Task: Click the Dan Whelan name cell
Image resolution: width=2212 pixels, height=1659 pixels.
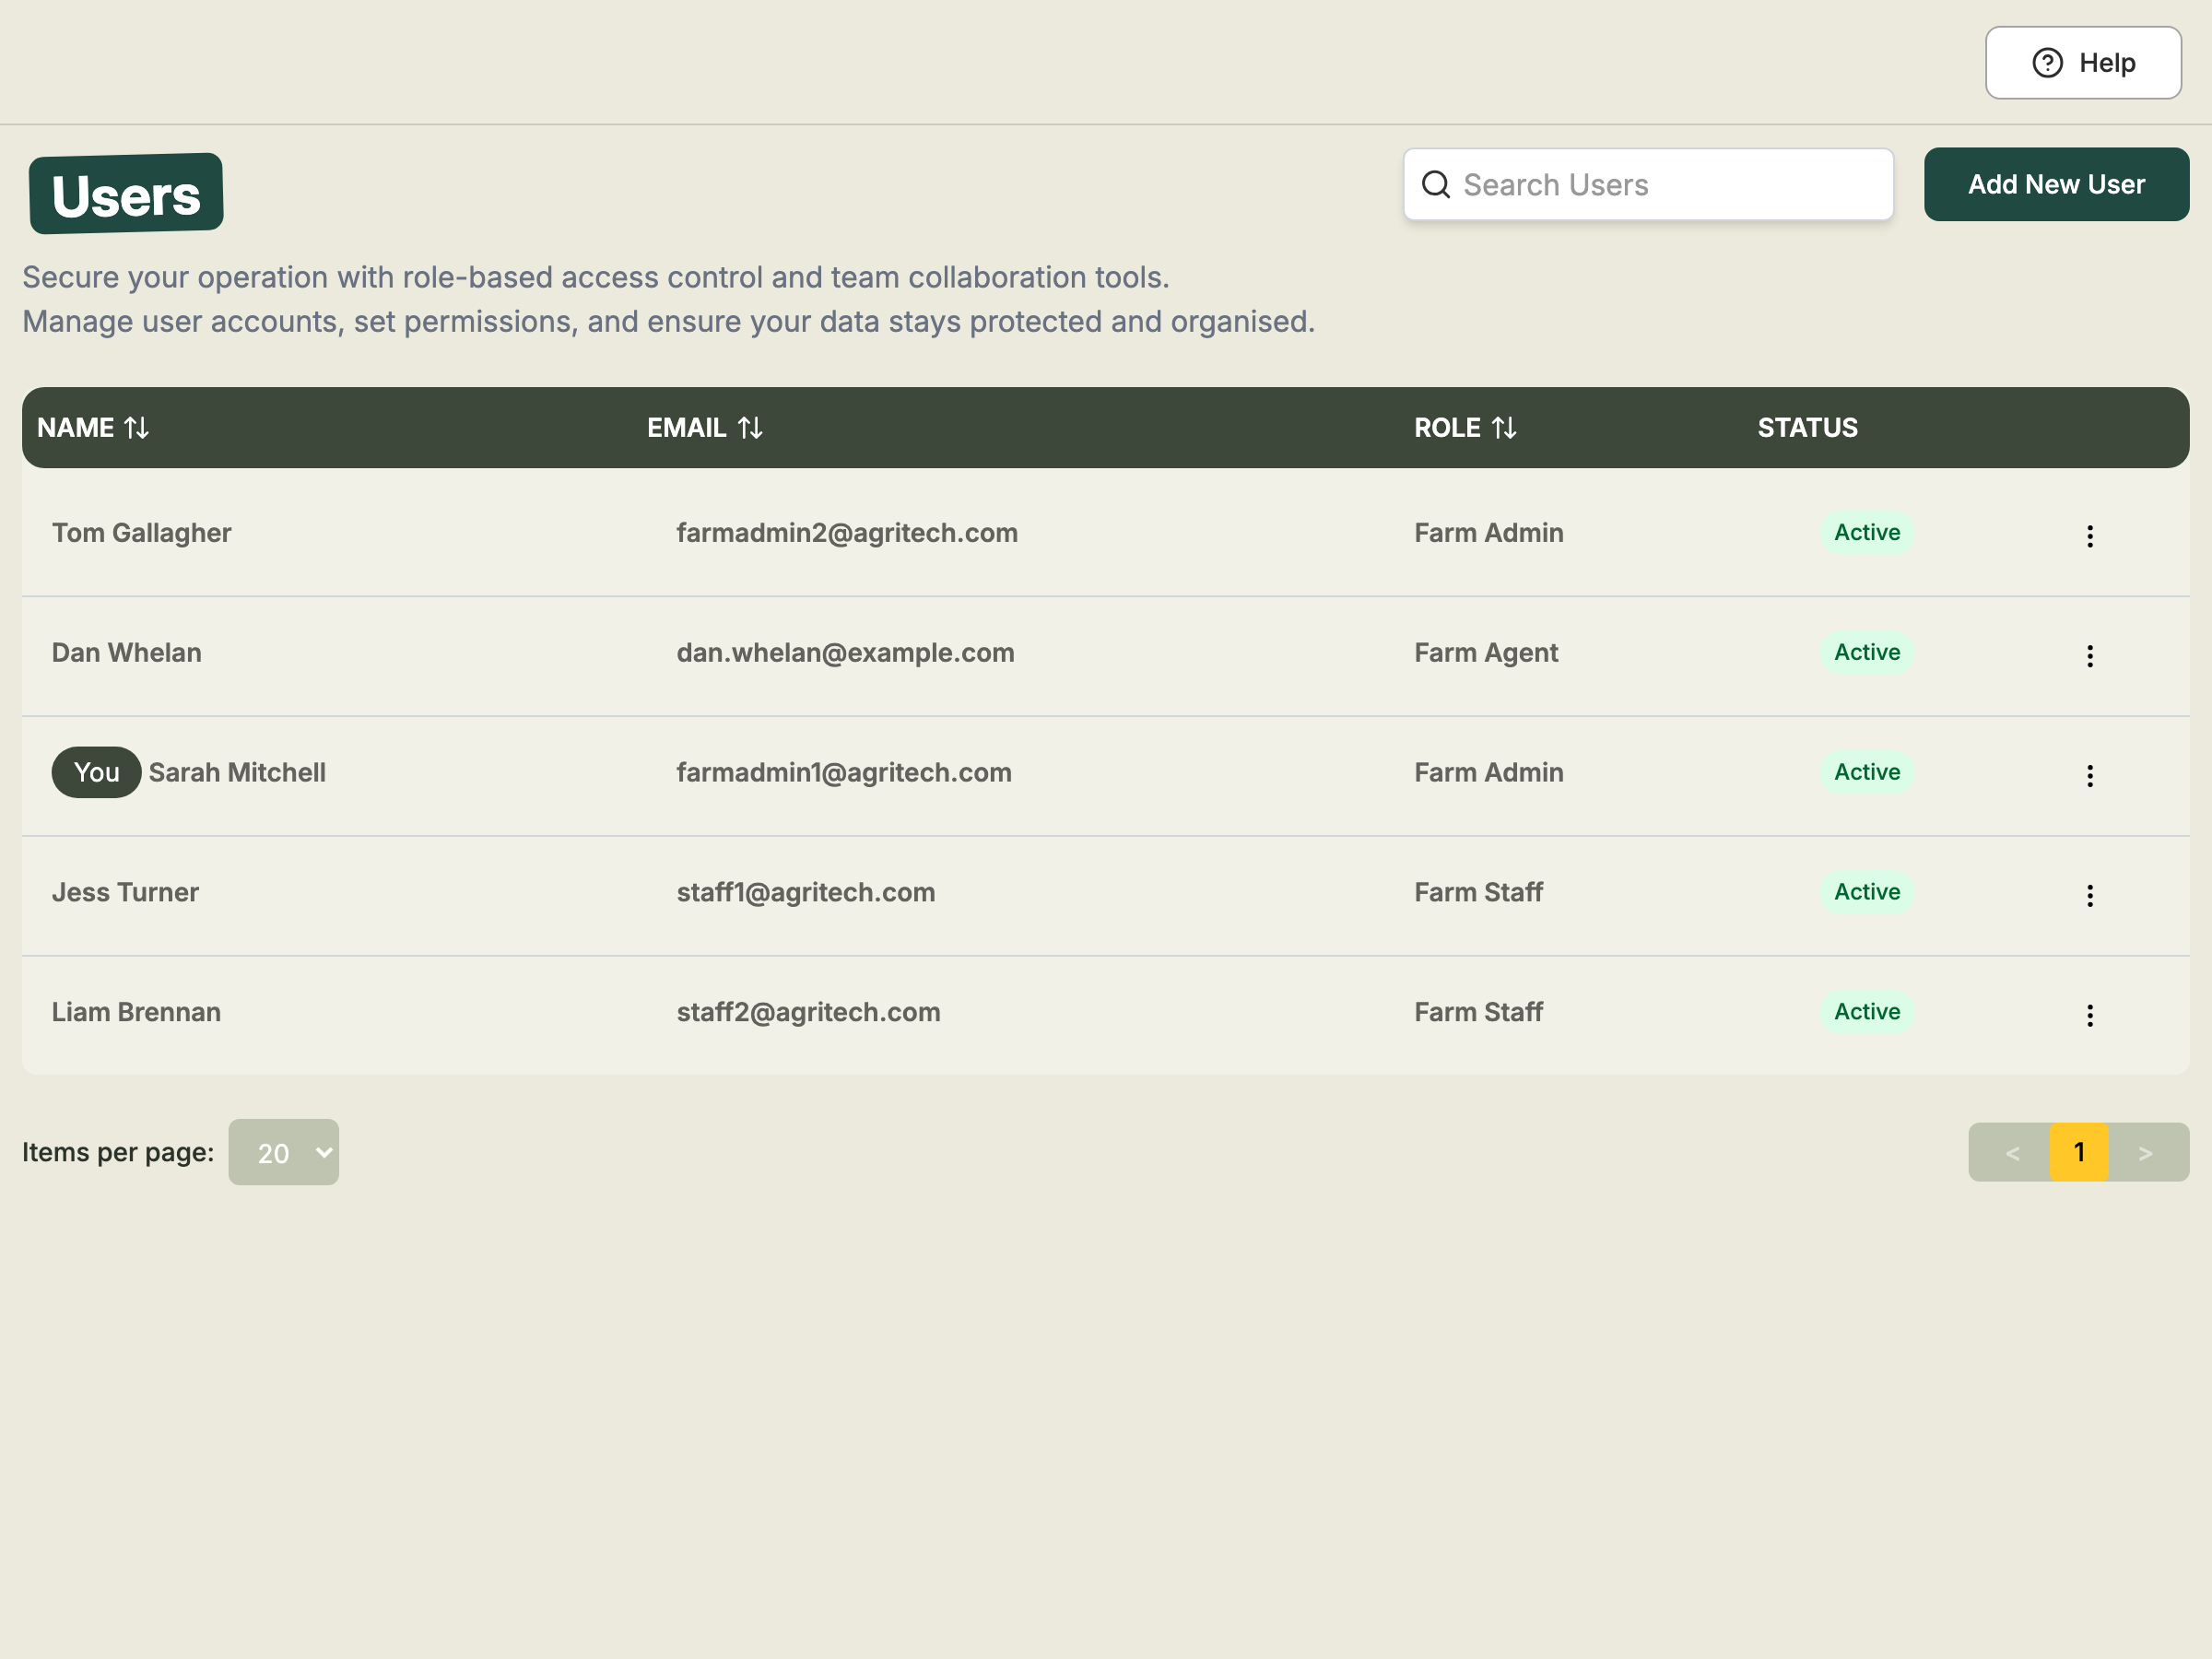Action: [127, 653]
